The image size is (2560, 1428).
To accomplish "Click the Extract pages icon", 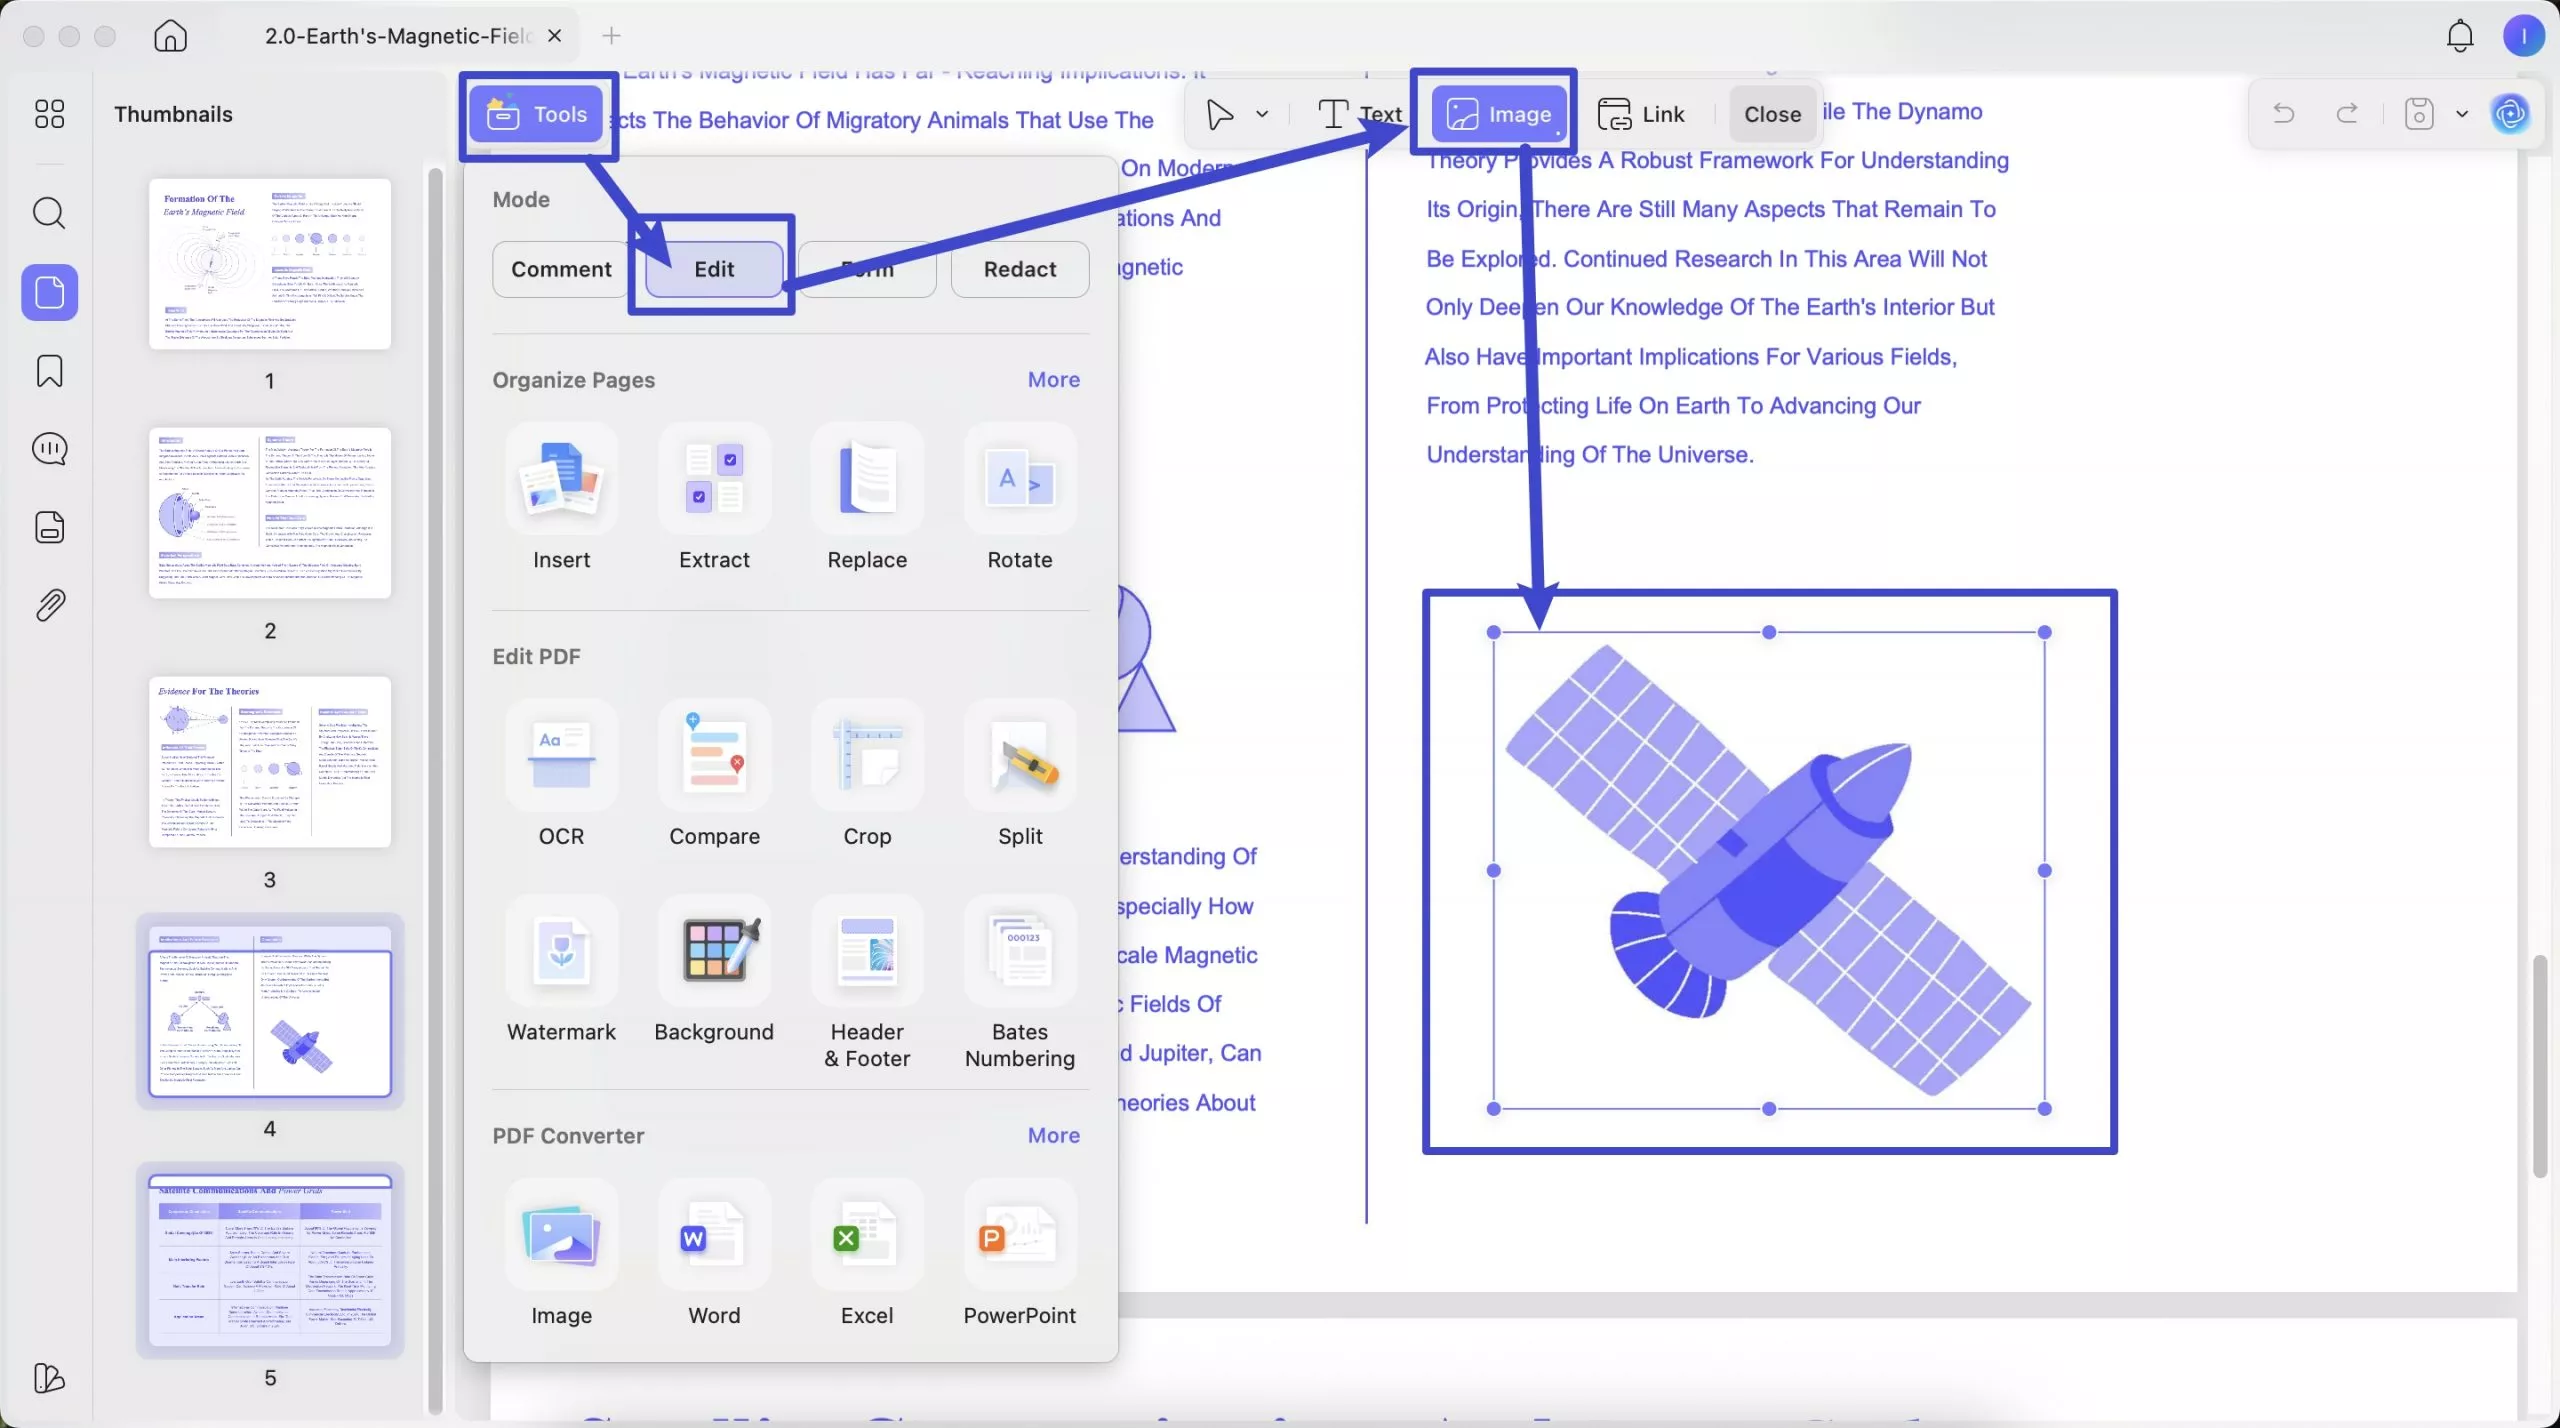I will 714,480.
